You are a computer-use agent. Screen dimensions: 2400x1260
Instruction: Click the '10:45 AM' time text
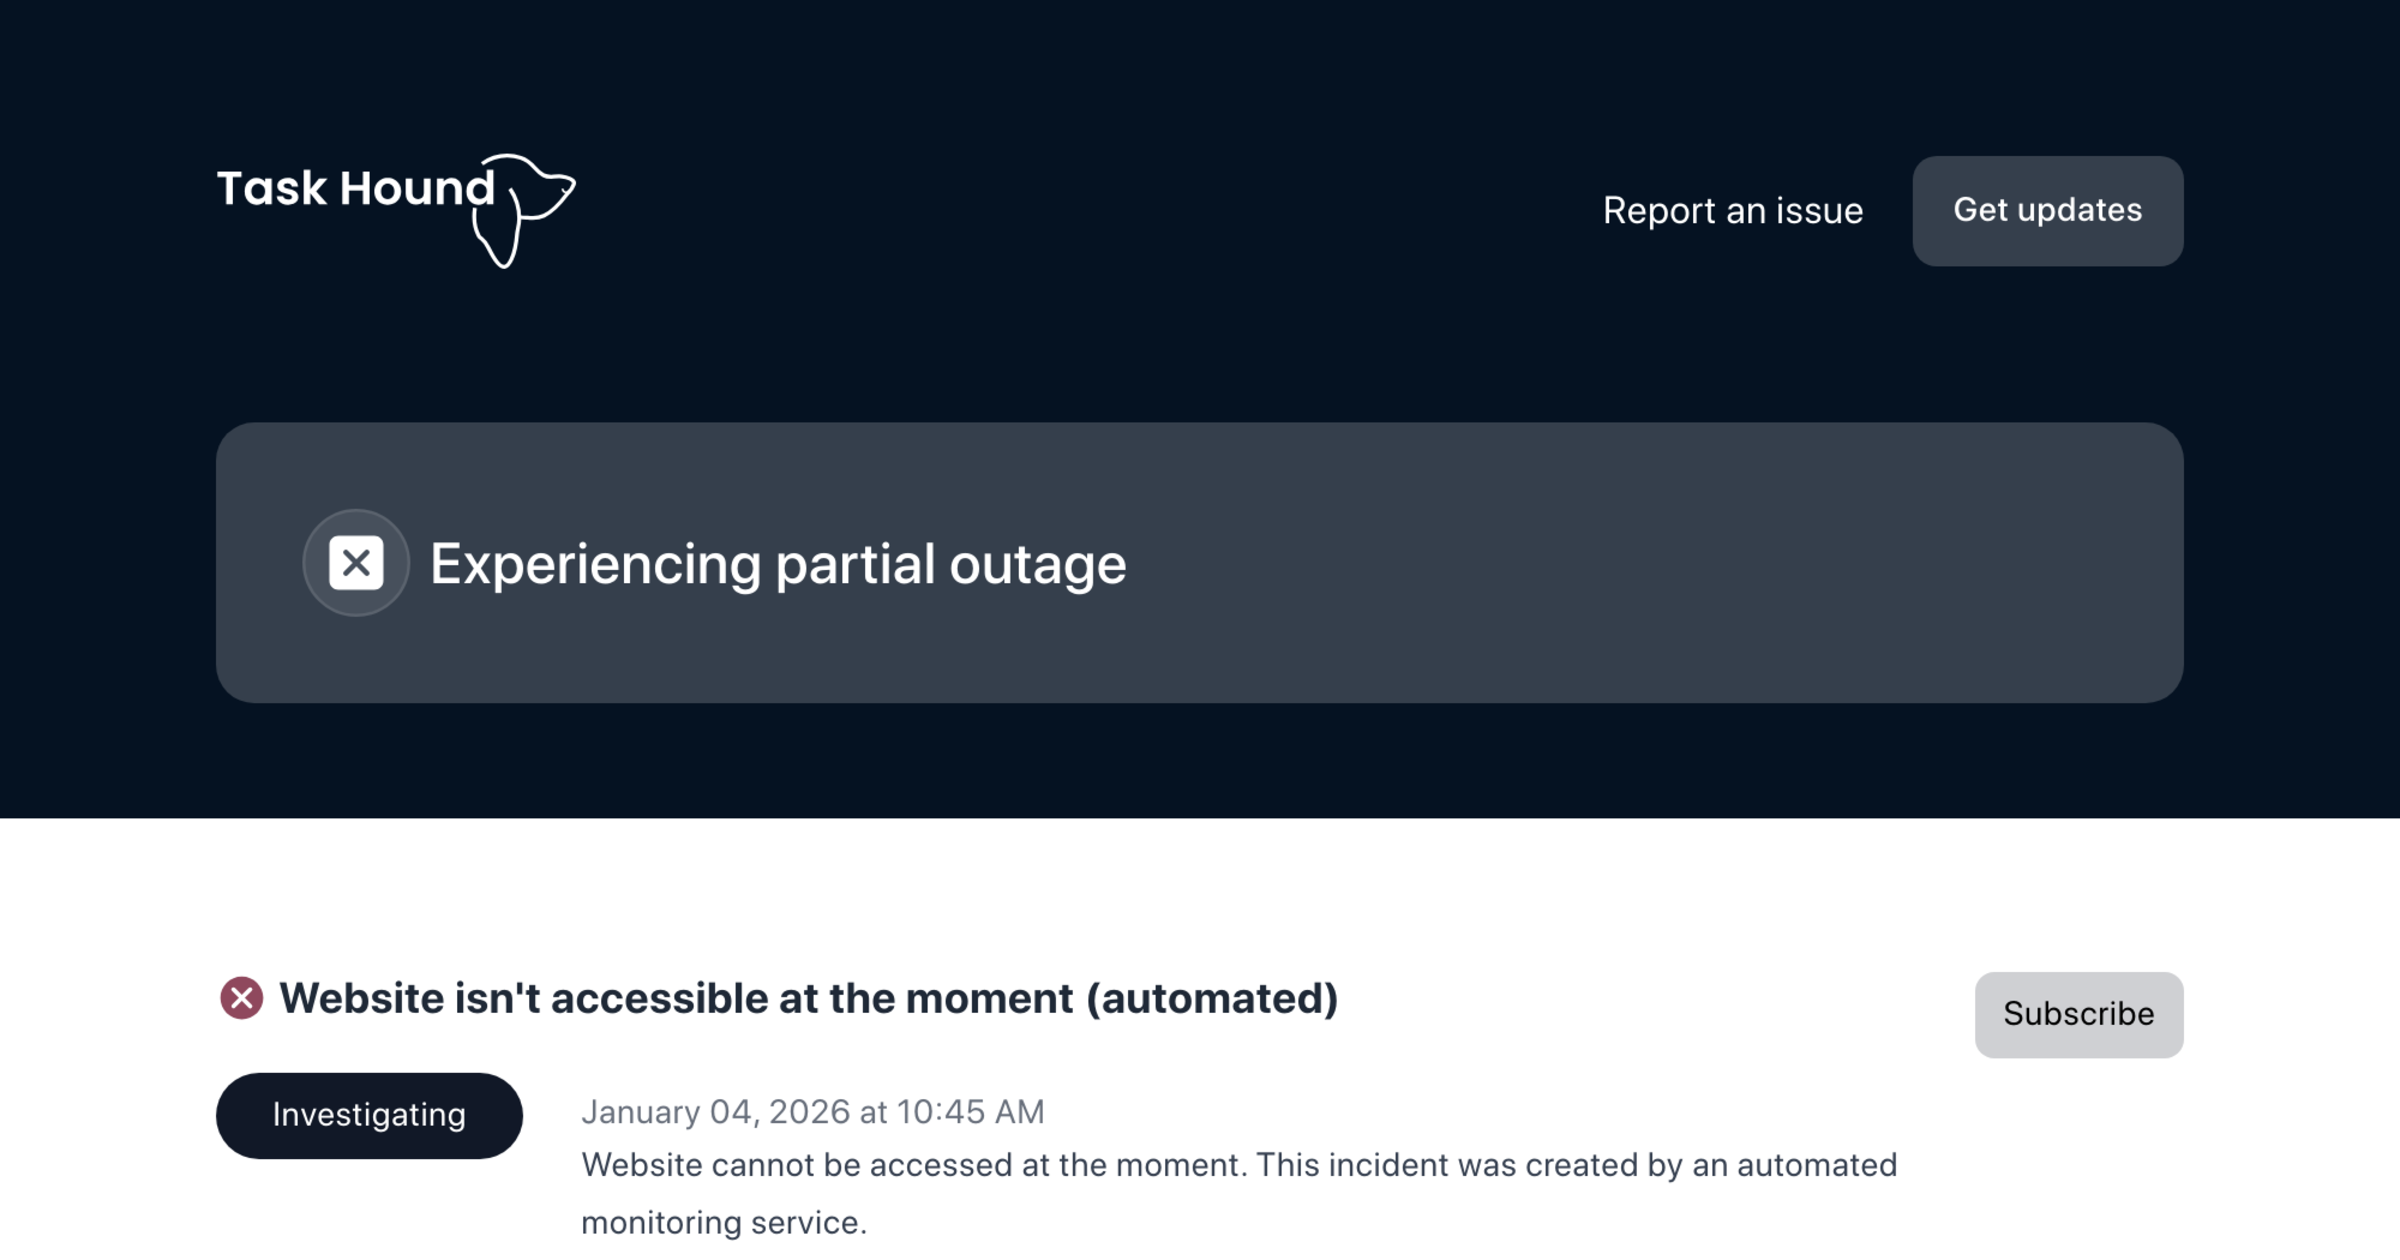point(970,1112)
